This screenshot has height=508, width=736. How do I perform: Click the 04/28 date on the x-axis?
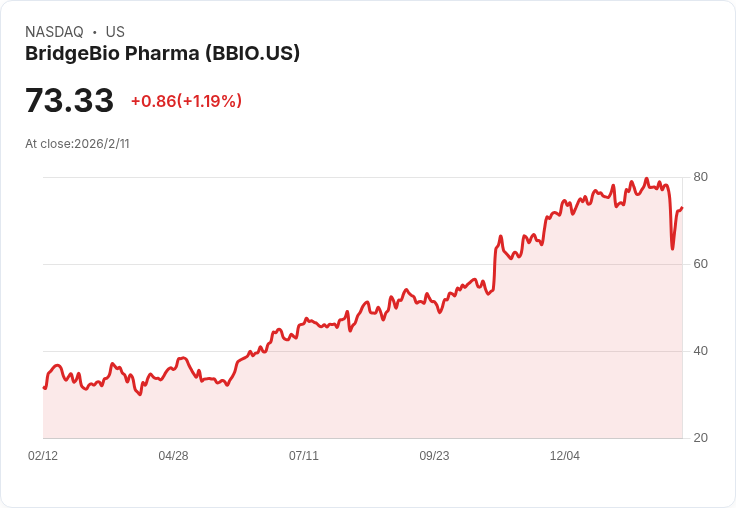[173, 456]
